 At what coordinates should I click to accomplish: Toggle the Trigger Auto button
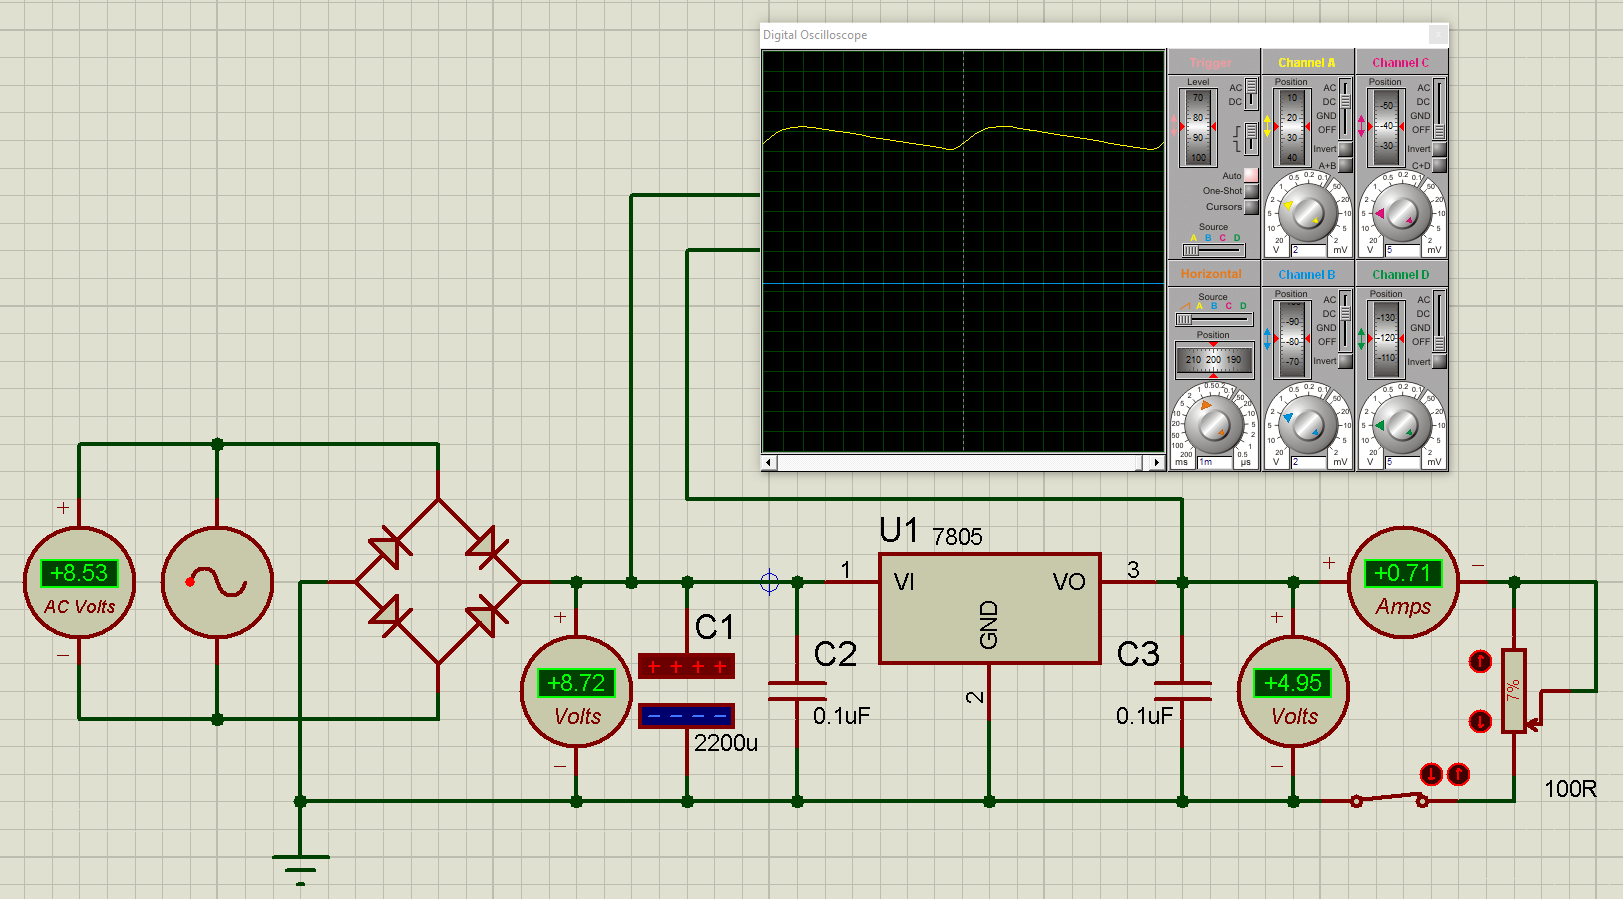click(x=1250, y=175)
